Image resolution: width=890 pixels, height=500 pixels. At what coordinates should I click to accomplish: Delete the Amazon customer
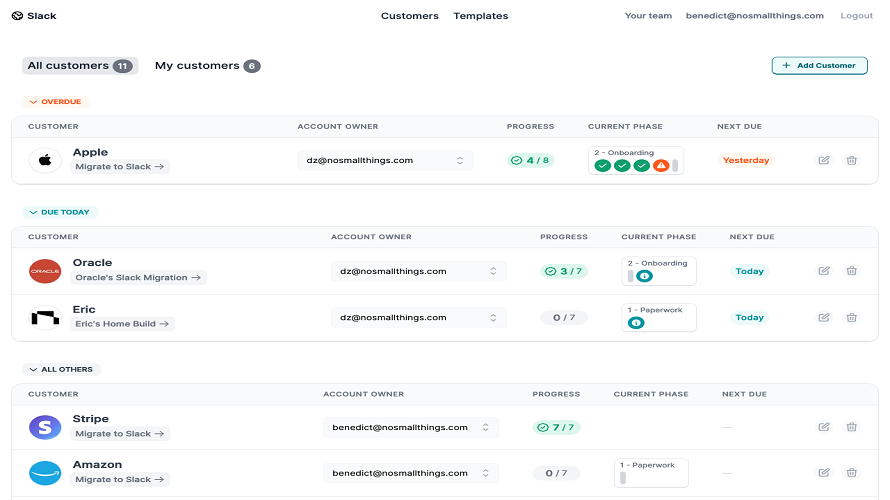[x=851, y=473]
